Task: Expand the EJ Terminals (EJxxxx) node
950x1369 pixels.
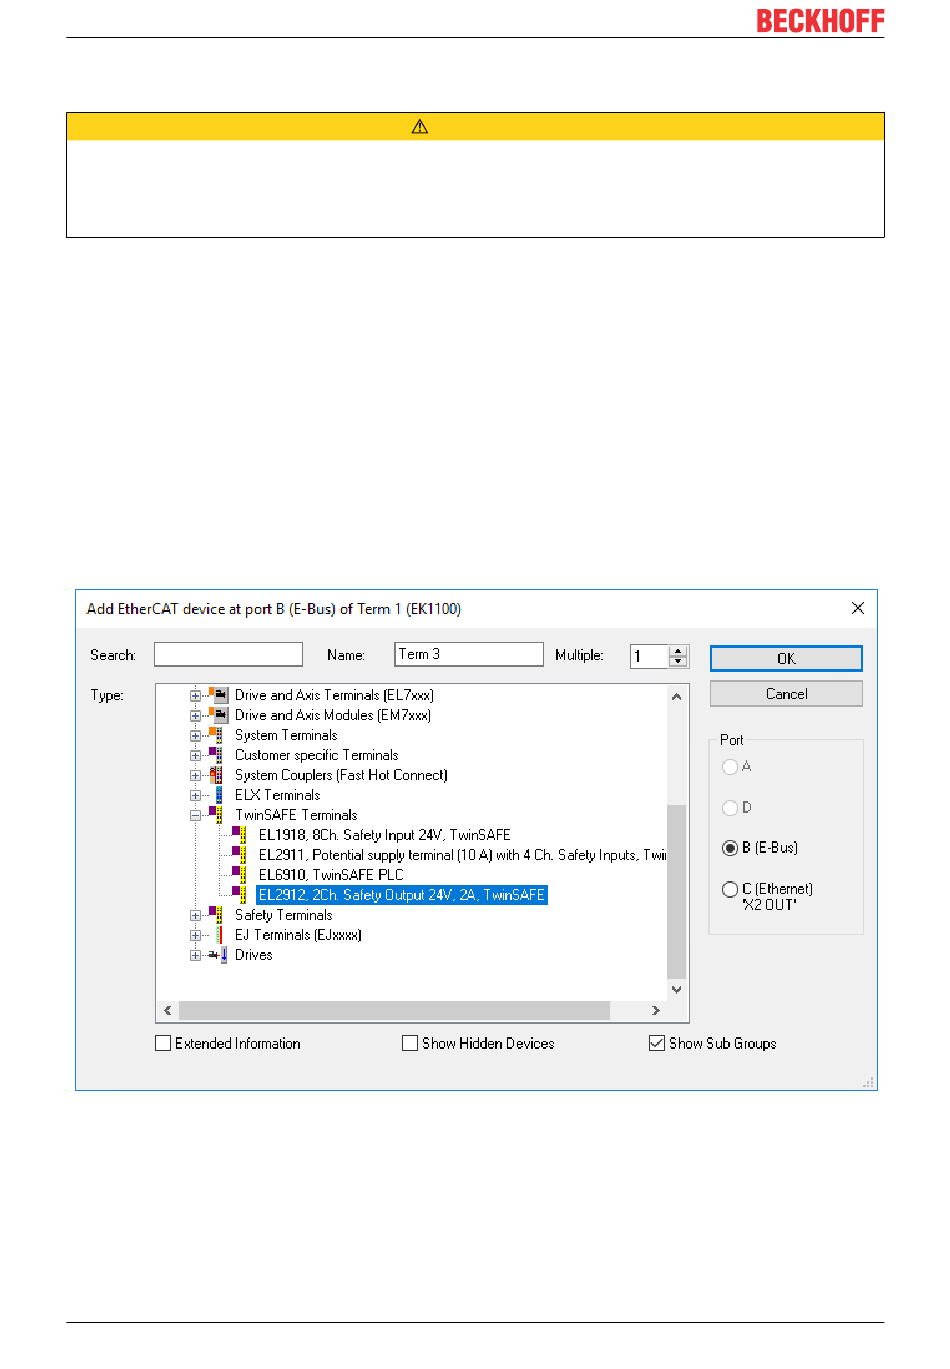Action: (195, 935)
